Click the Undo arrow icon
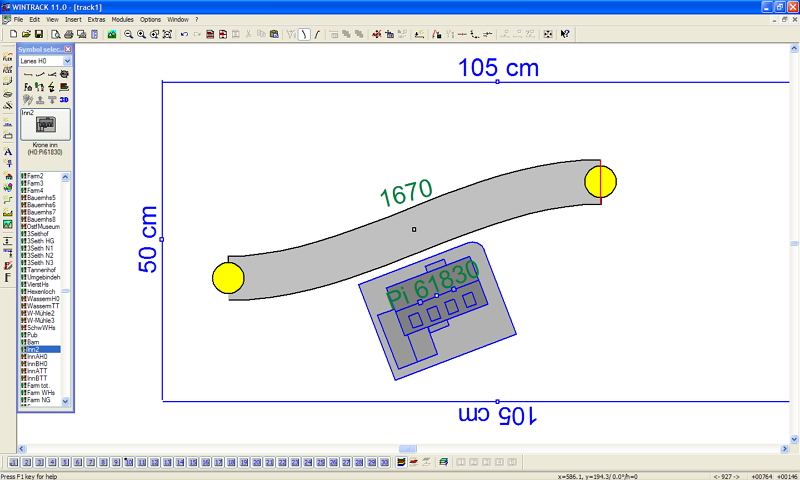Screen dimensions: 800x480 tap(184, 34)
